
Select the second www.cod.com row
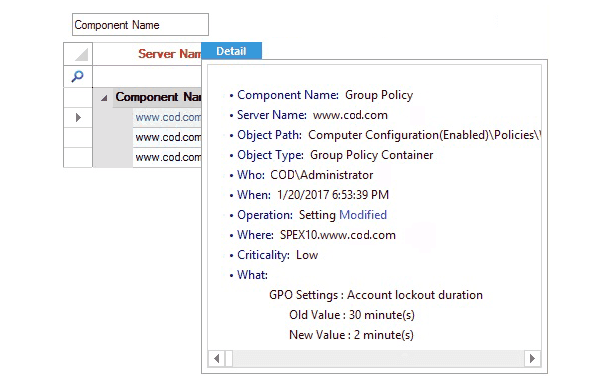click(167, 137)
